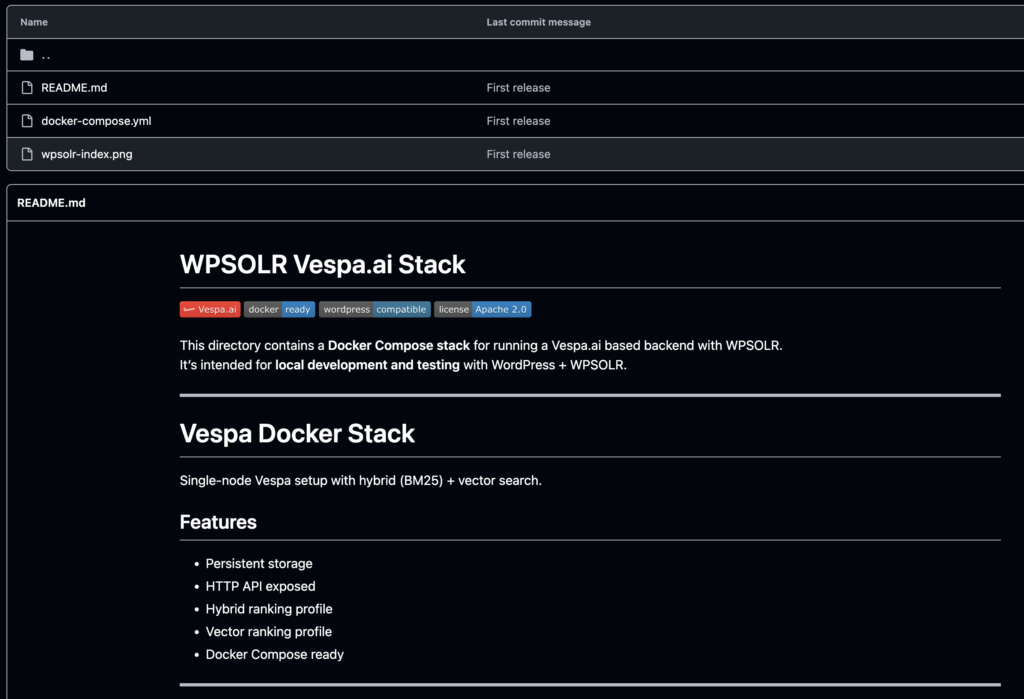Click the 'Hybrid ranking profile' bullet
Screen dimensions: 1024x699
point(269,610)
